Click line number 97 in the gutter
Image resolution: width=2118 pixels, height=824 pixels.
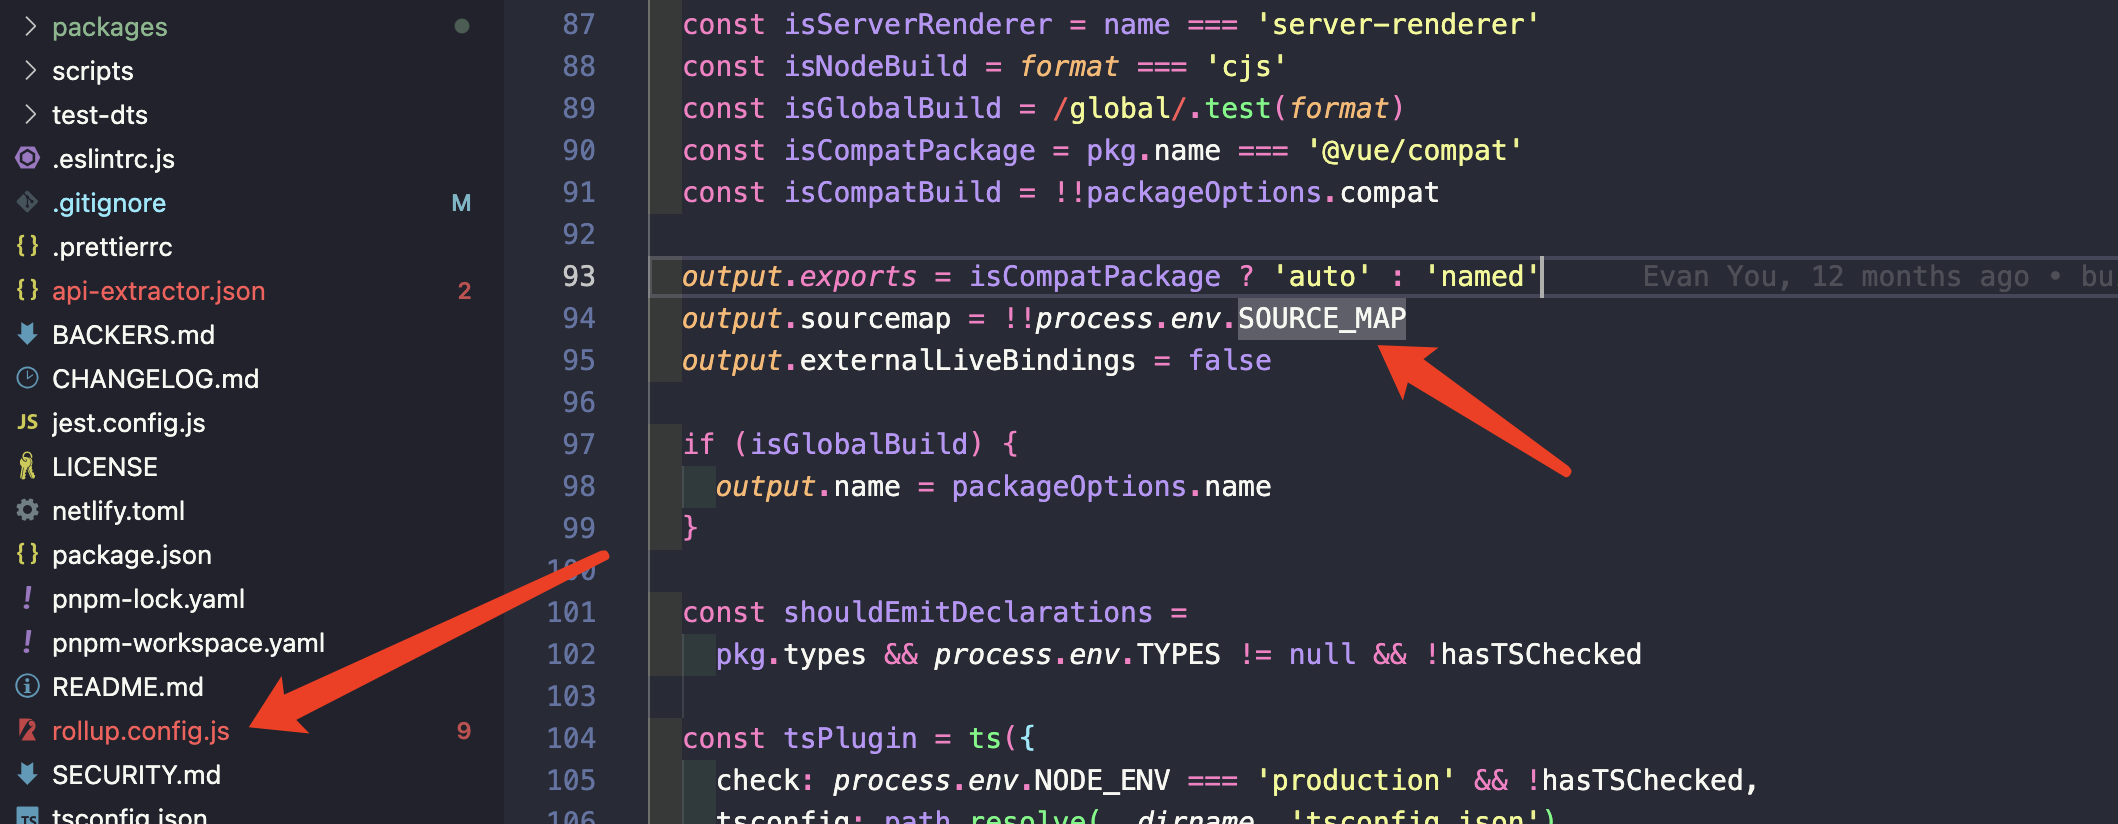click(579, 444)
